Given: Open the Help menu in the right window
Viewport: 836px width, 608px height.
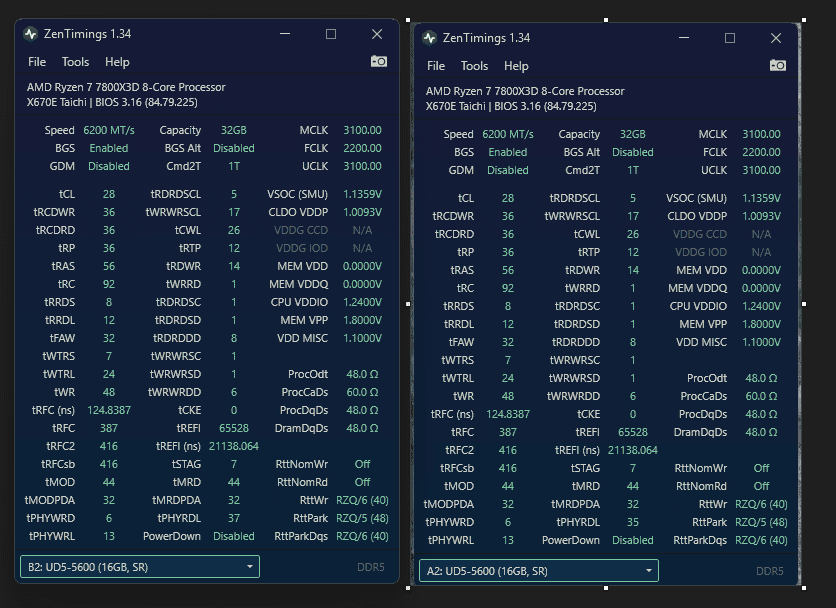Looking at the screenshot, I should (x=516, y=66).
